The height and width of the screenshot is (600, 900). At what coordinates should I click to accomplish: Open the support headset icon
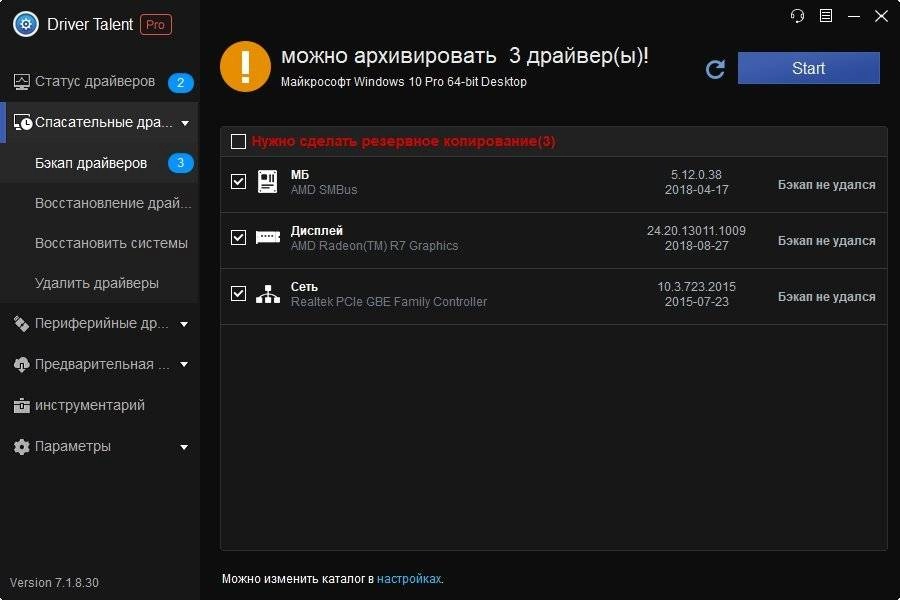pos(797,16)
